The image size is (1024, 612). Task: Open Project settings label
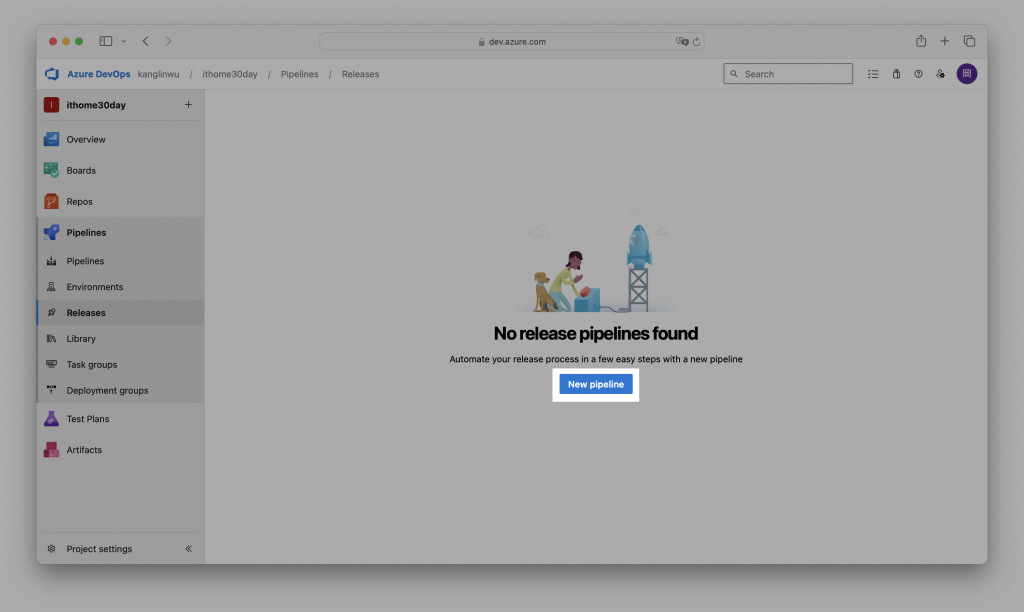[99, 549]
